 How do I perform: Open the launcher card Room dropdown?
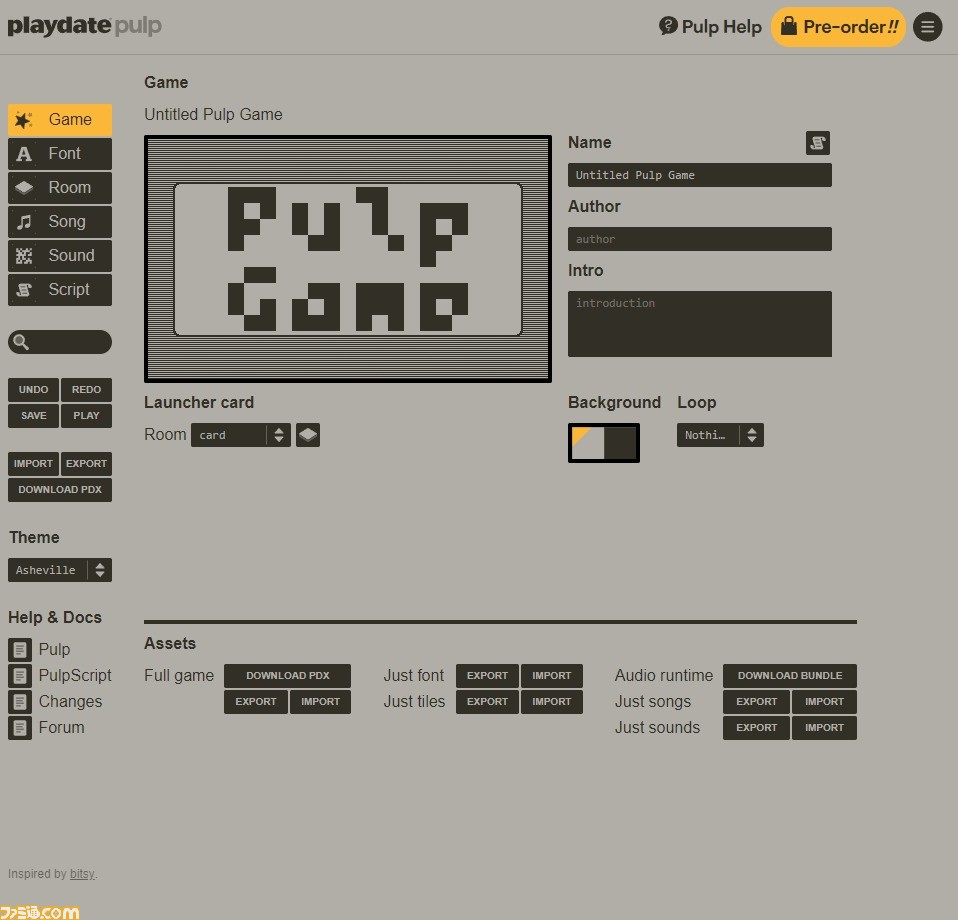click(x=241, y=435)
